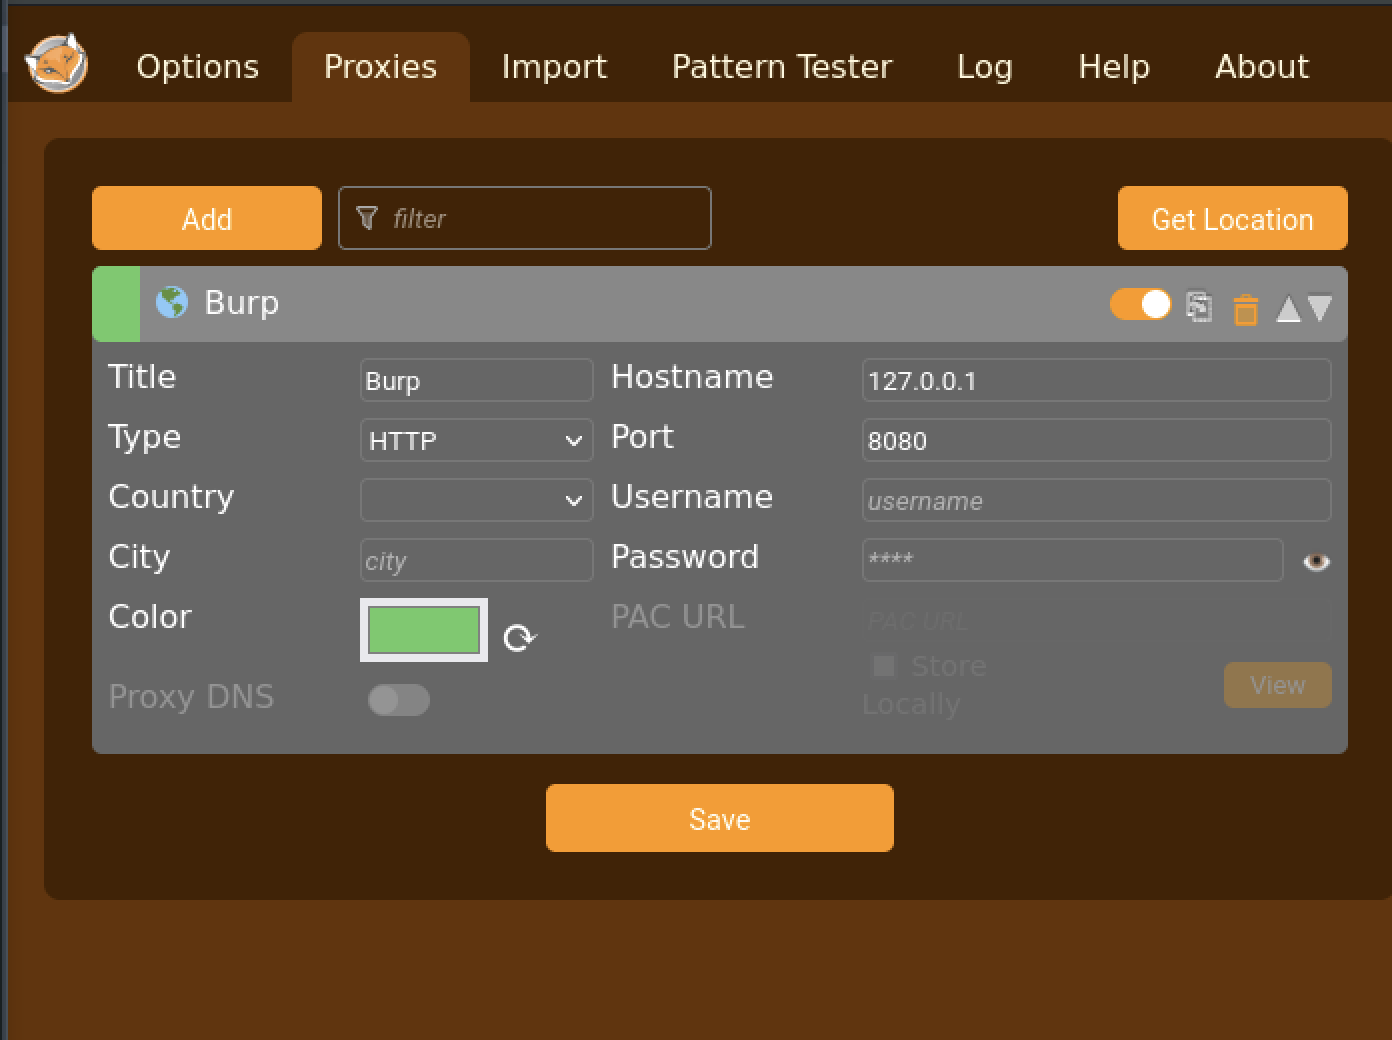The height and width of the screenshot is (1040, 1392).
Task: Click the Hostname label text
Action: click(x=692, y=377)
